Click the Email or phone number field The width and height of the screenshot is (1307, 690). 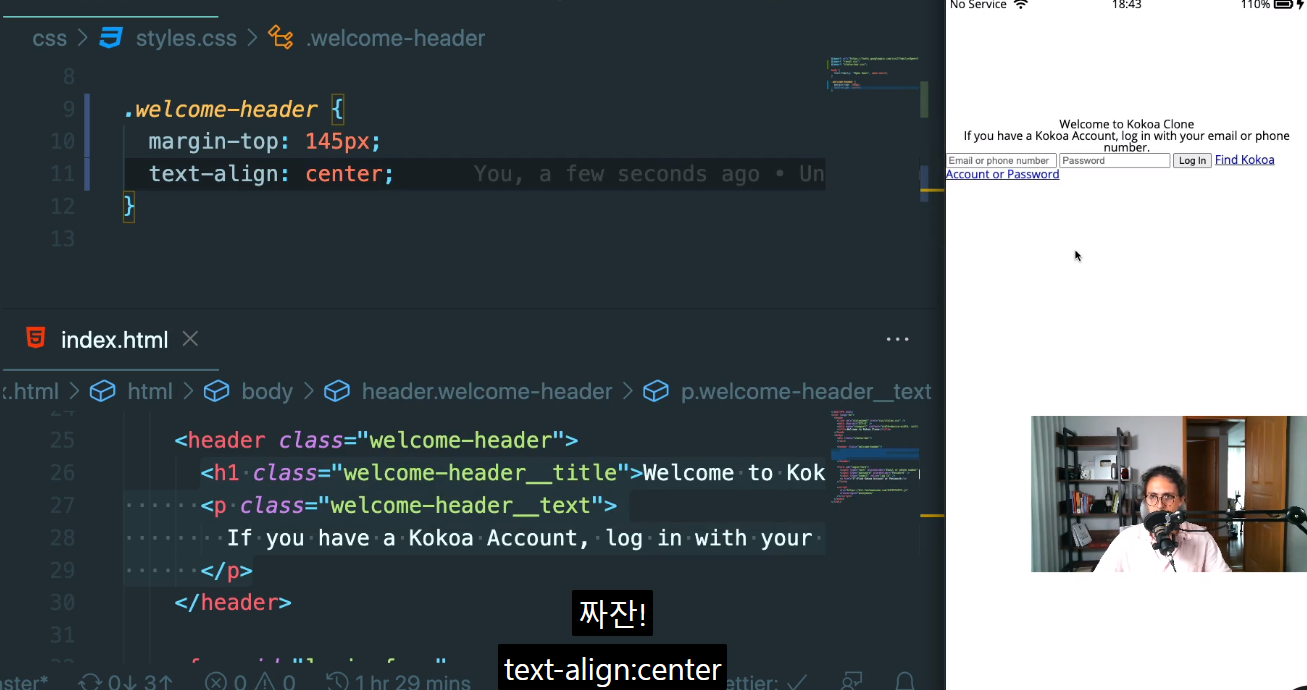[1001, 160]
